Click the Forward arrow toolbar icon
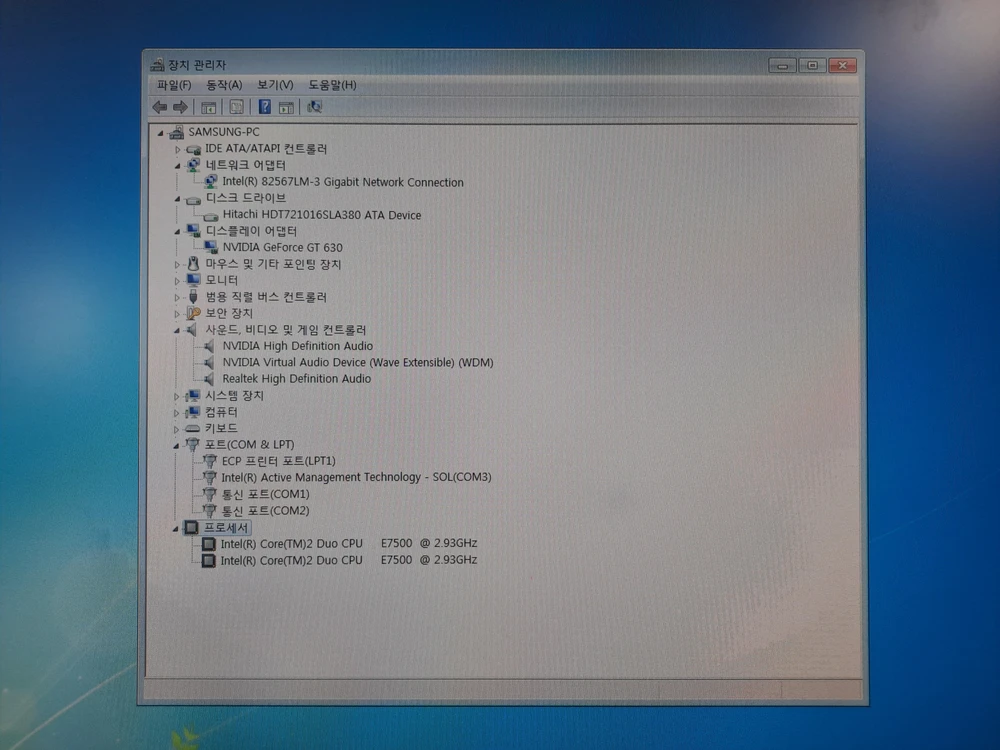 point(180,107)
